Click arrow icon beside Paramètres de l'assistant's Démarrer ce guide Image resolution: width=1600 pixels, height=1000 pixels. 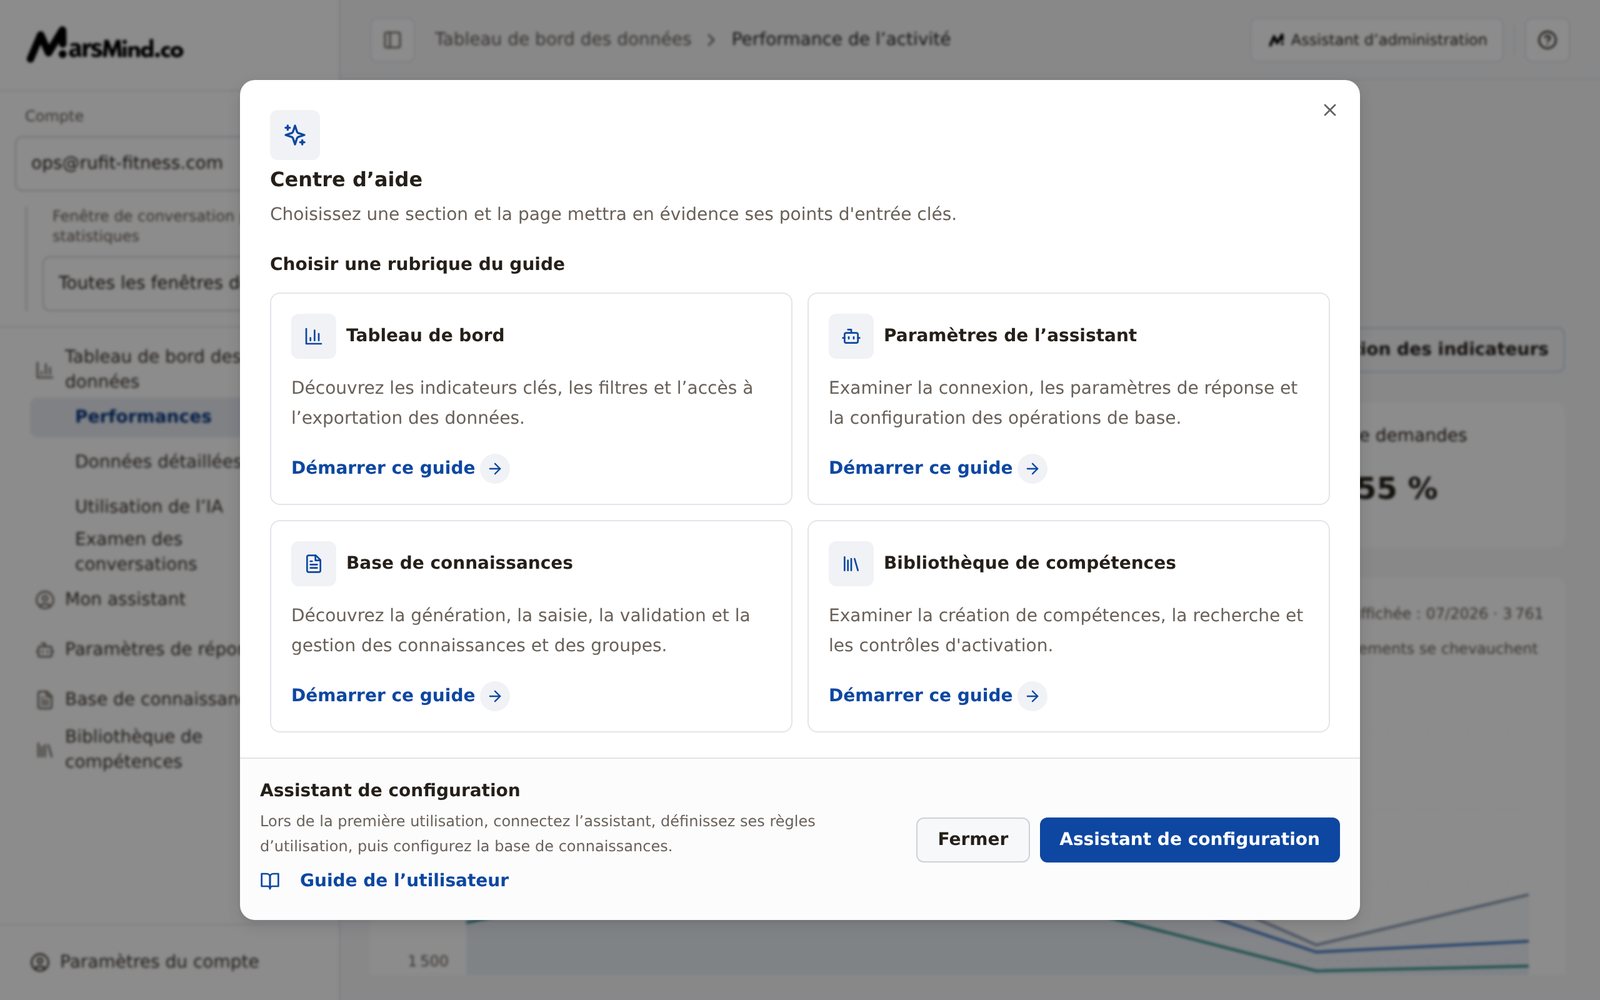[x=1033, y=468]
